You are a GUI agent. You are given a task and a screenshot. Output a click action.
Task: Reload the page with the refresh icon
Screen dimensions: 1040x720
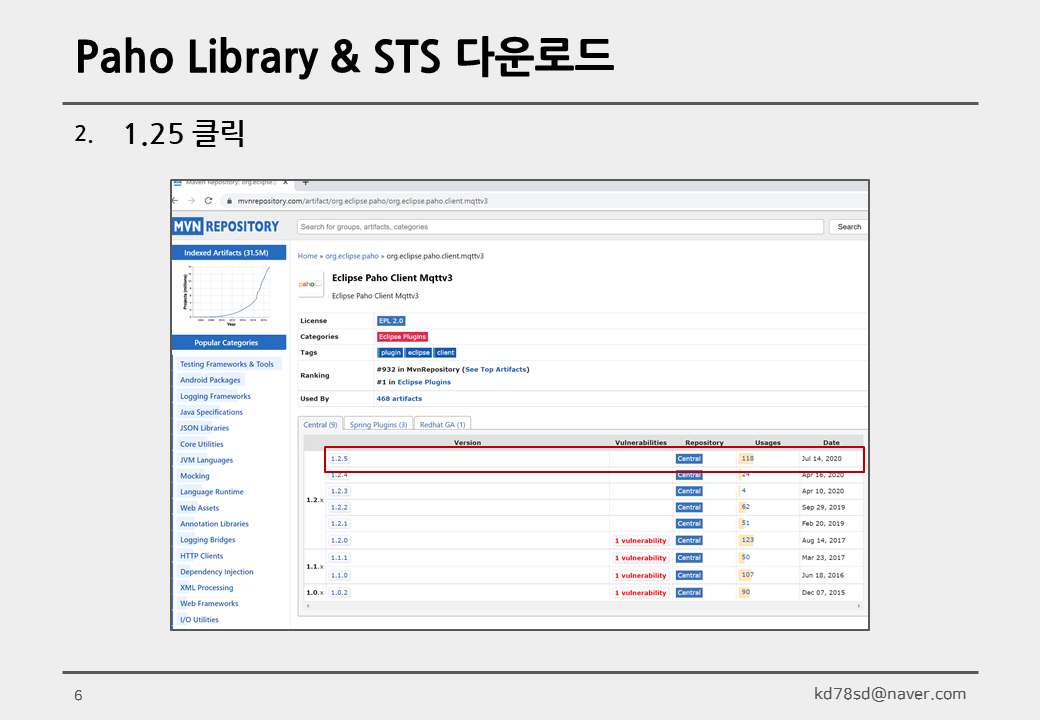[x=208, y=200]
